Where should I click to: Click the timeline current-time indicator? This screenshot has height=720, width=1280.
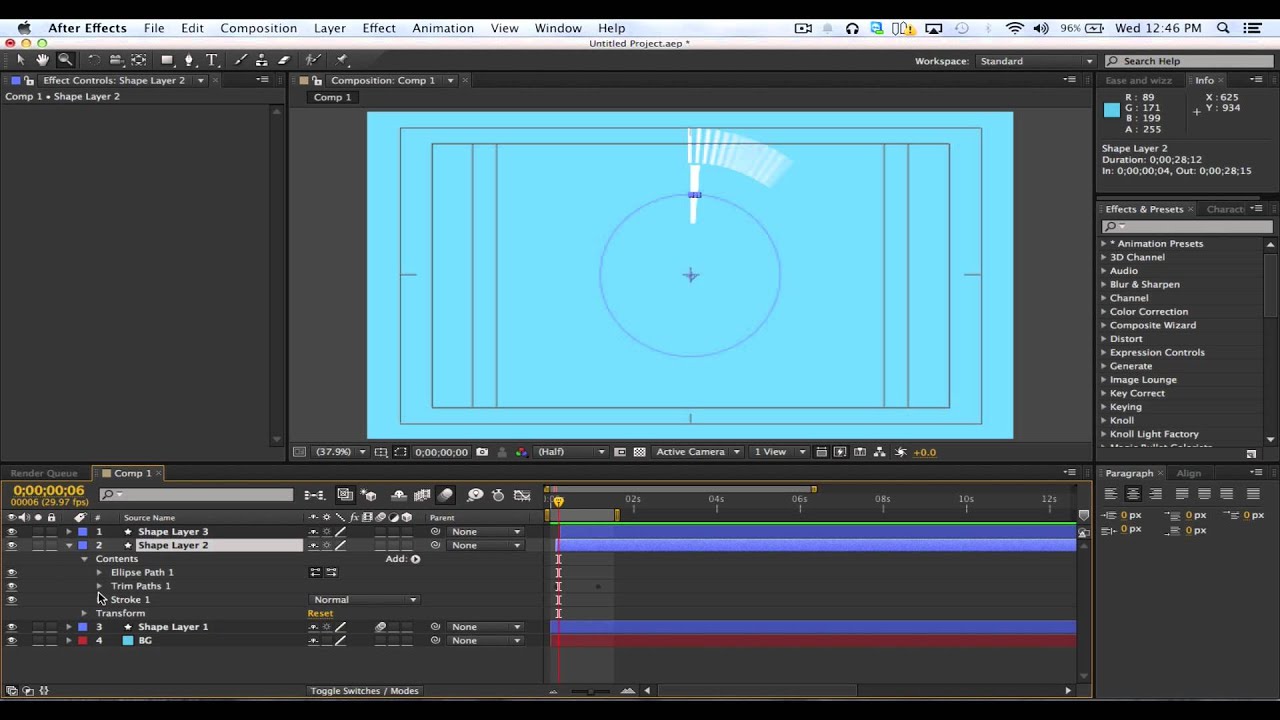click(558, 502)
